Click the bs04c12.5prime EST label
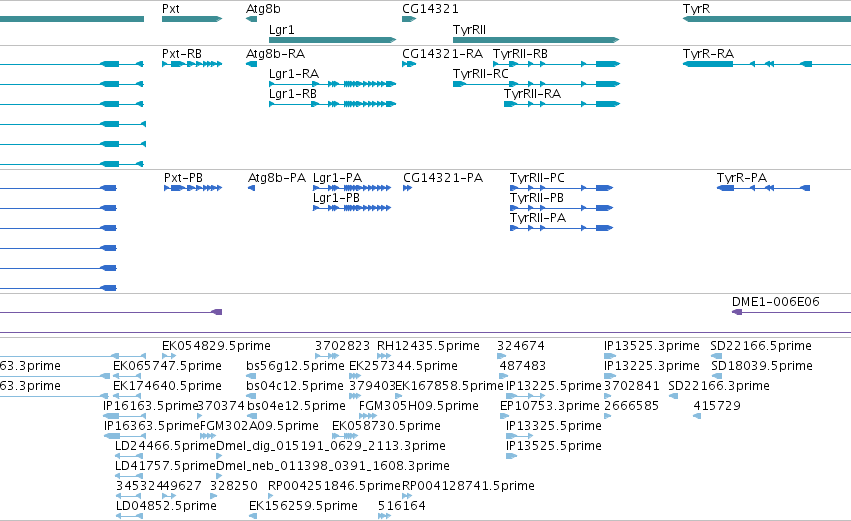 (x=295, y=386)
